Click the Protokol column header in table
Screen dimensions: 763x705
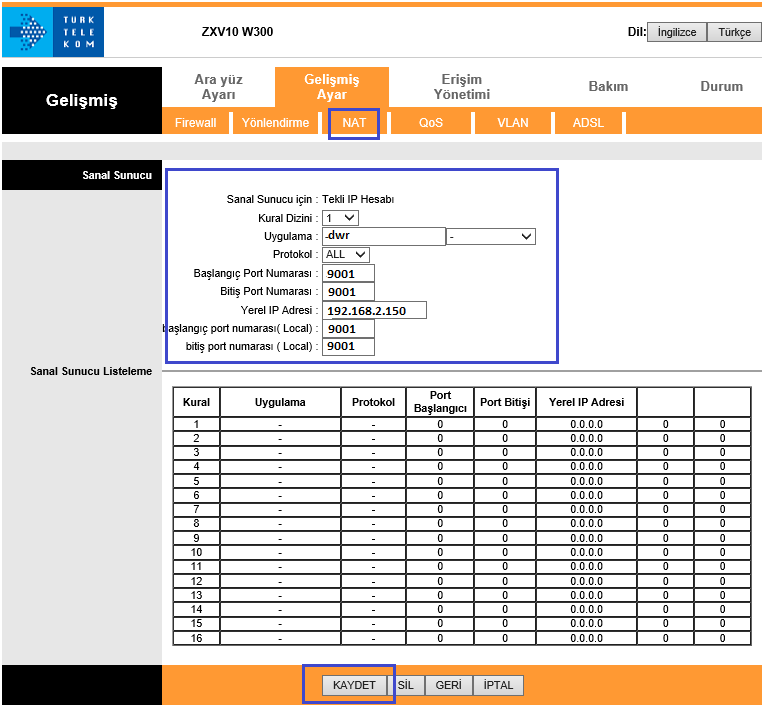click(x=373, y=402)
